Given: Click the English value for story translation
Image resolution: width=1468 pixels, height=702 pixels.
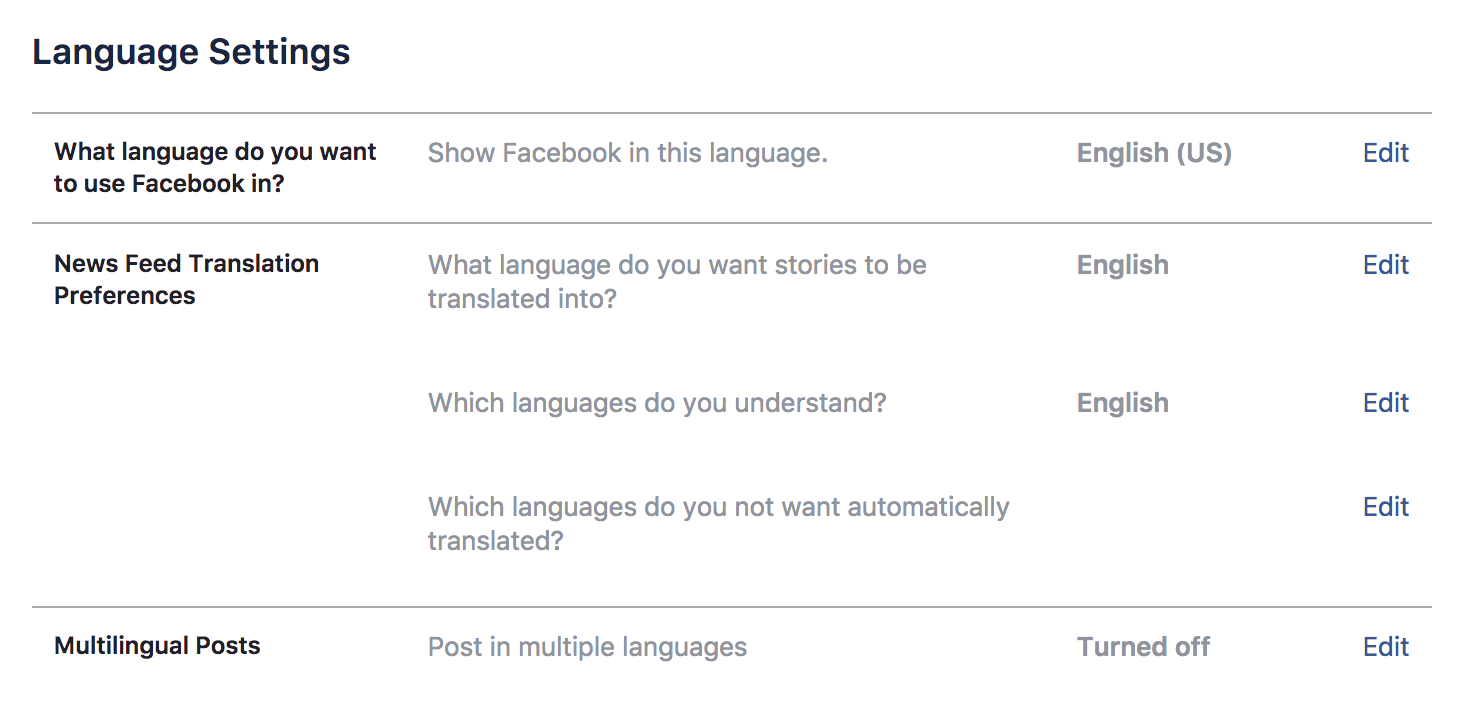Looking at the screenshot, I should click(1121, 264).
